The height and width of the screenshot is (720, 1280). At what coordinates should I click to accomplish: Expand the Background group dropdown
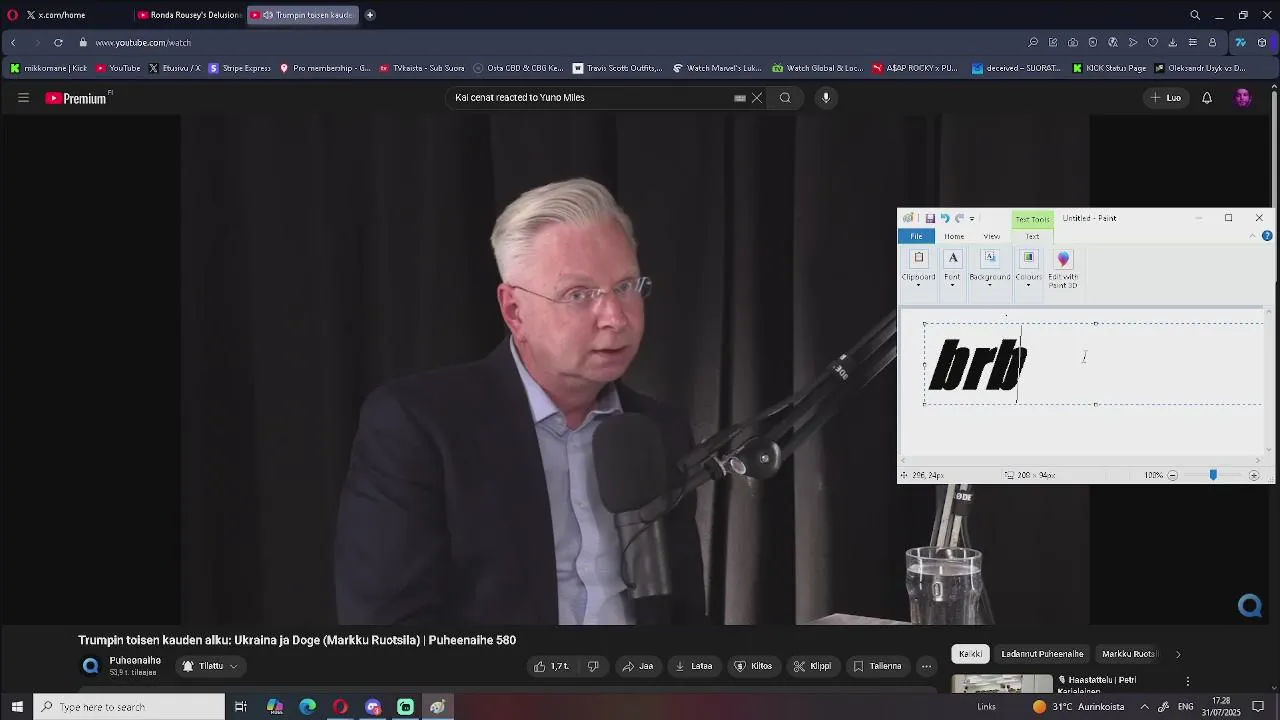(x=990, y=269)
